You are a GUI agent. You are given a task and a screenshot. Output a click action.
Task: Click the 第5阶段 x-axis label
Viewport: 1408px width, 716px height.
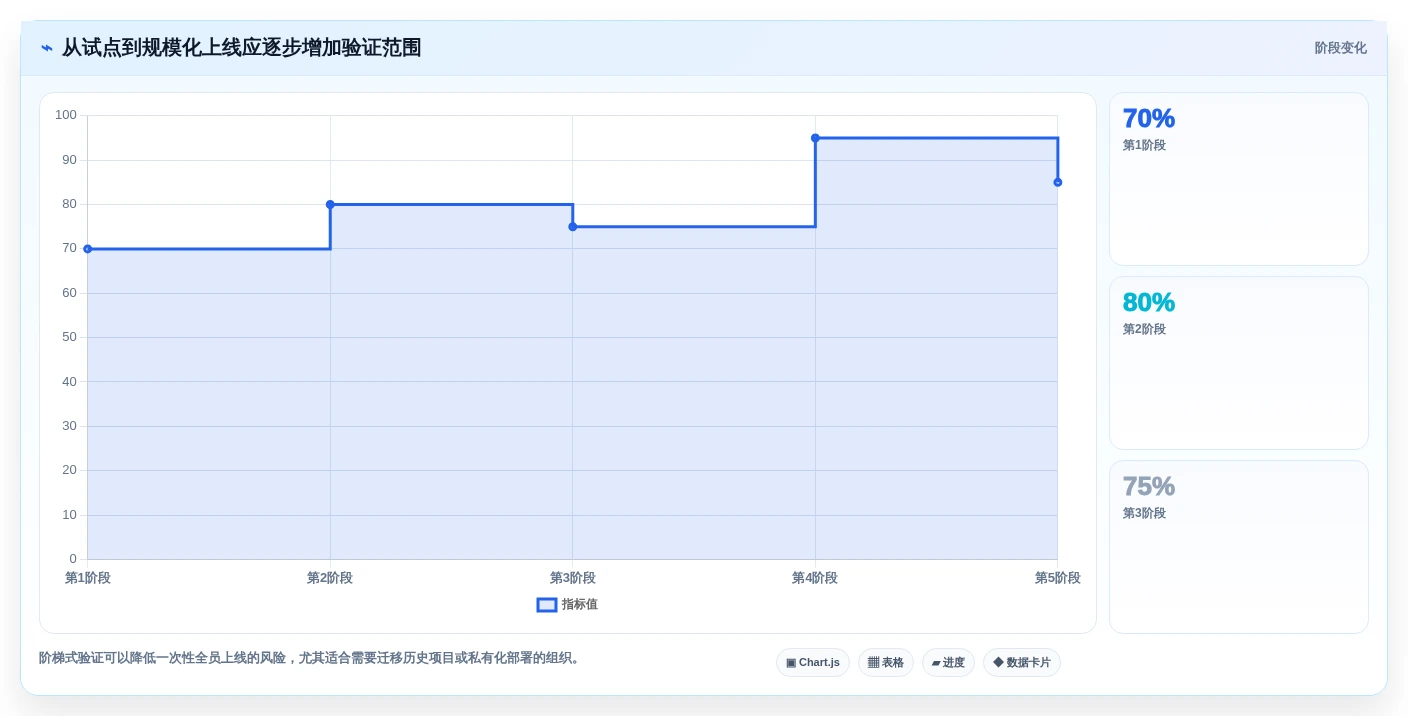[1058, 578]
